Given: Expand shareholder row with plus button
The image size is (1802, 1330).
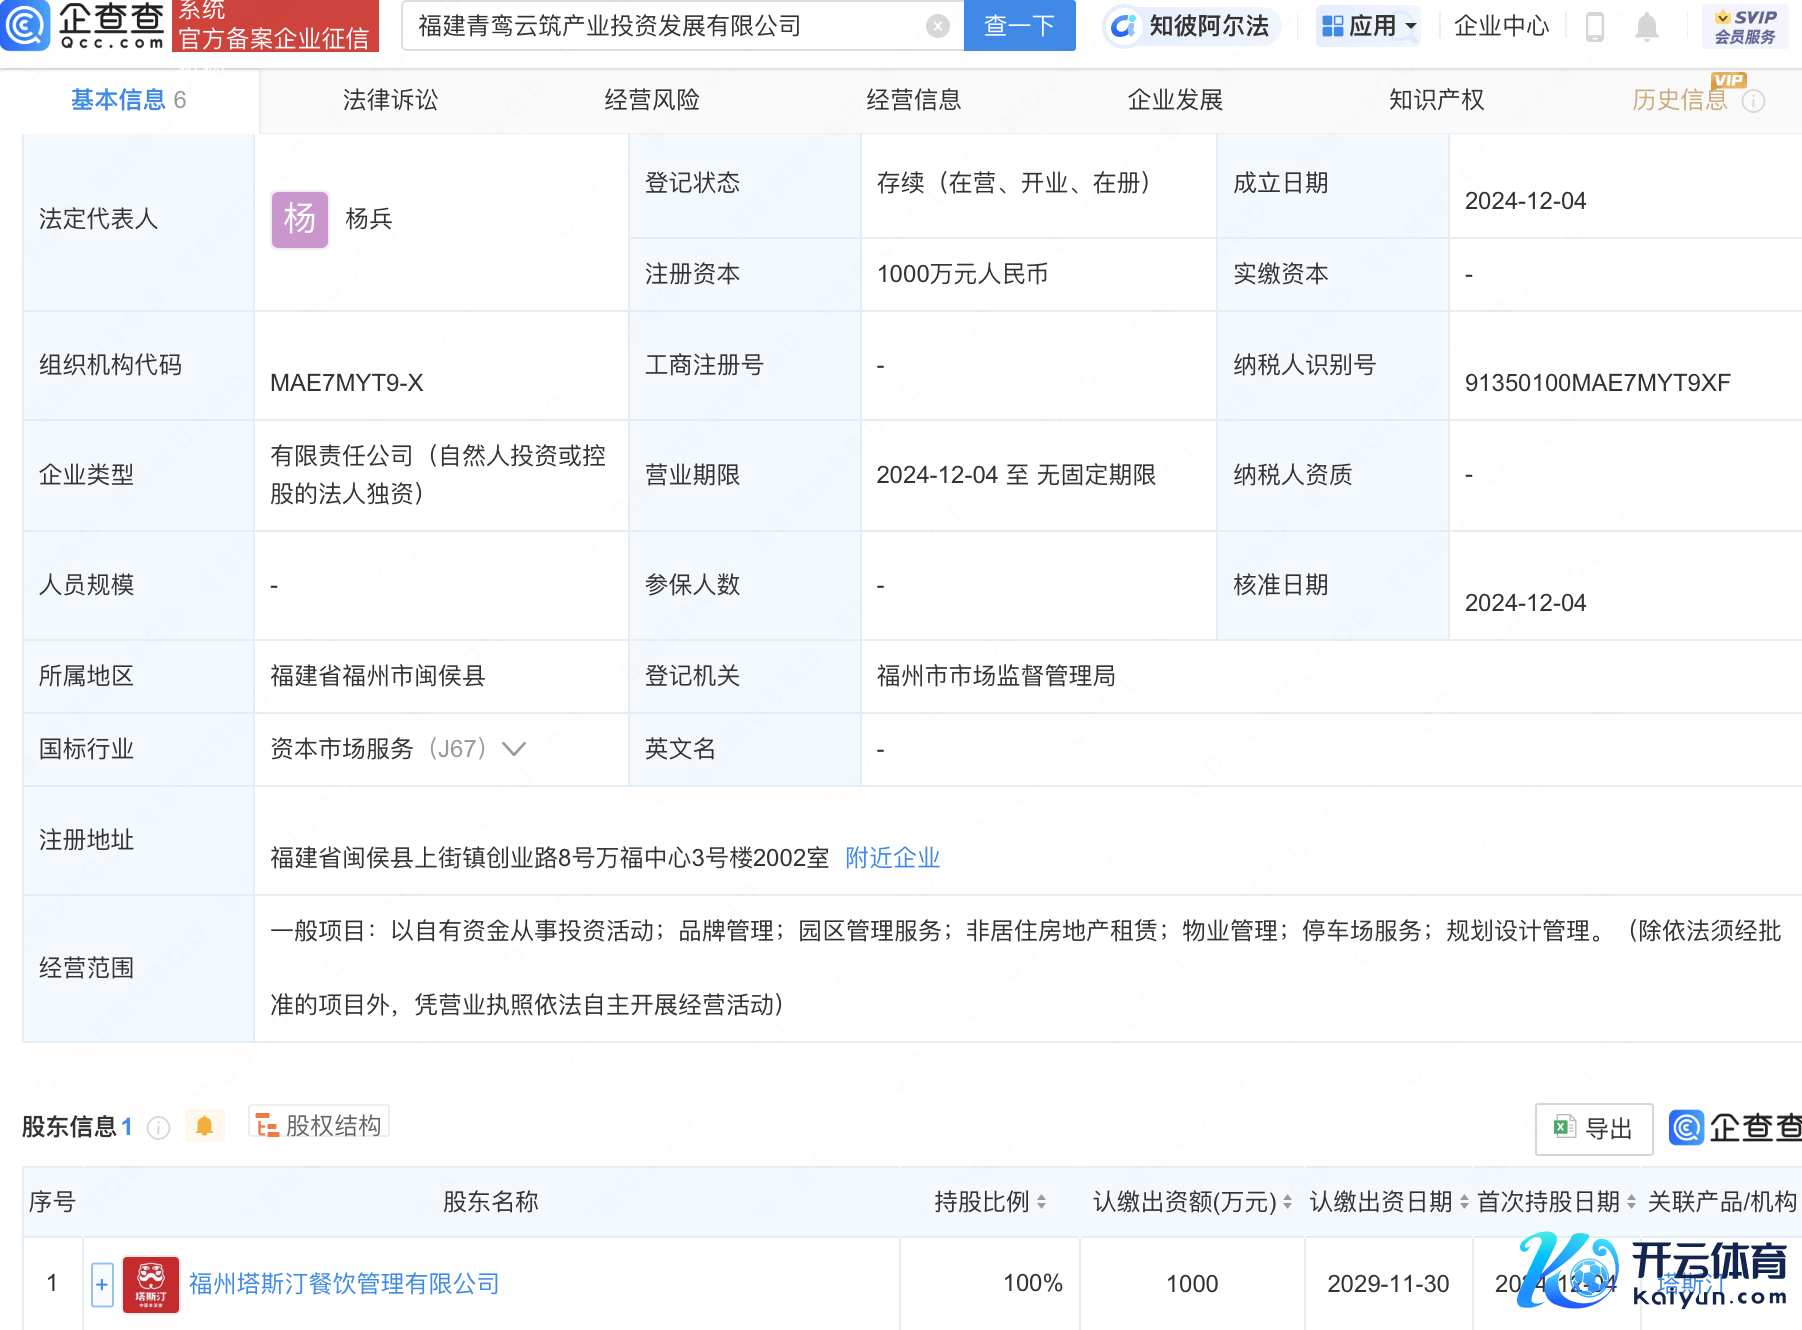Looking at the screenshot, I should pyautogui.click(x=102, y=1284).
